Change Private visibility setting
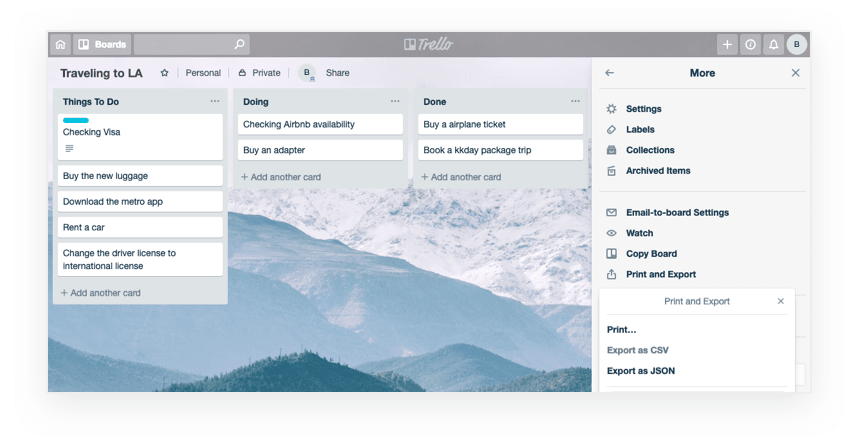Viewport: 858px width, 447px height. tap(259, 73)
